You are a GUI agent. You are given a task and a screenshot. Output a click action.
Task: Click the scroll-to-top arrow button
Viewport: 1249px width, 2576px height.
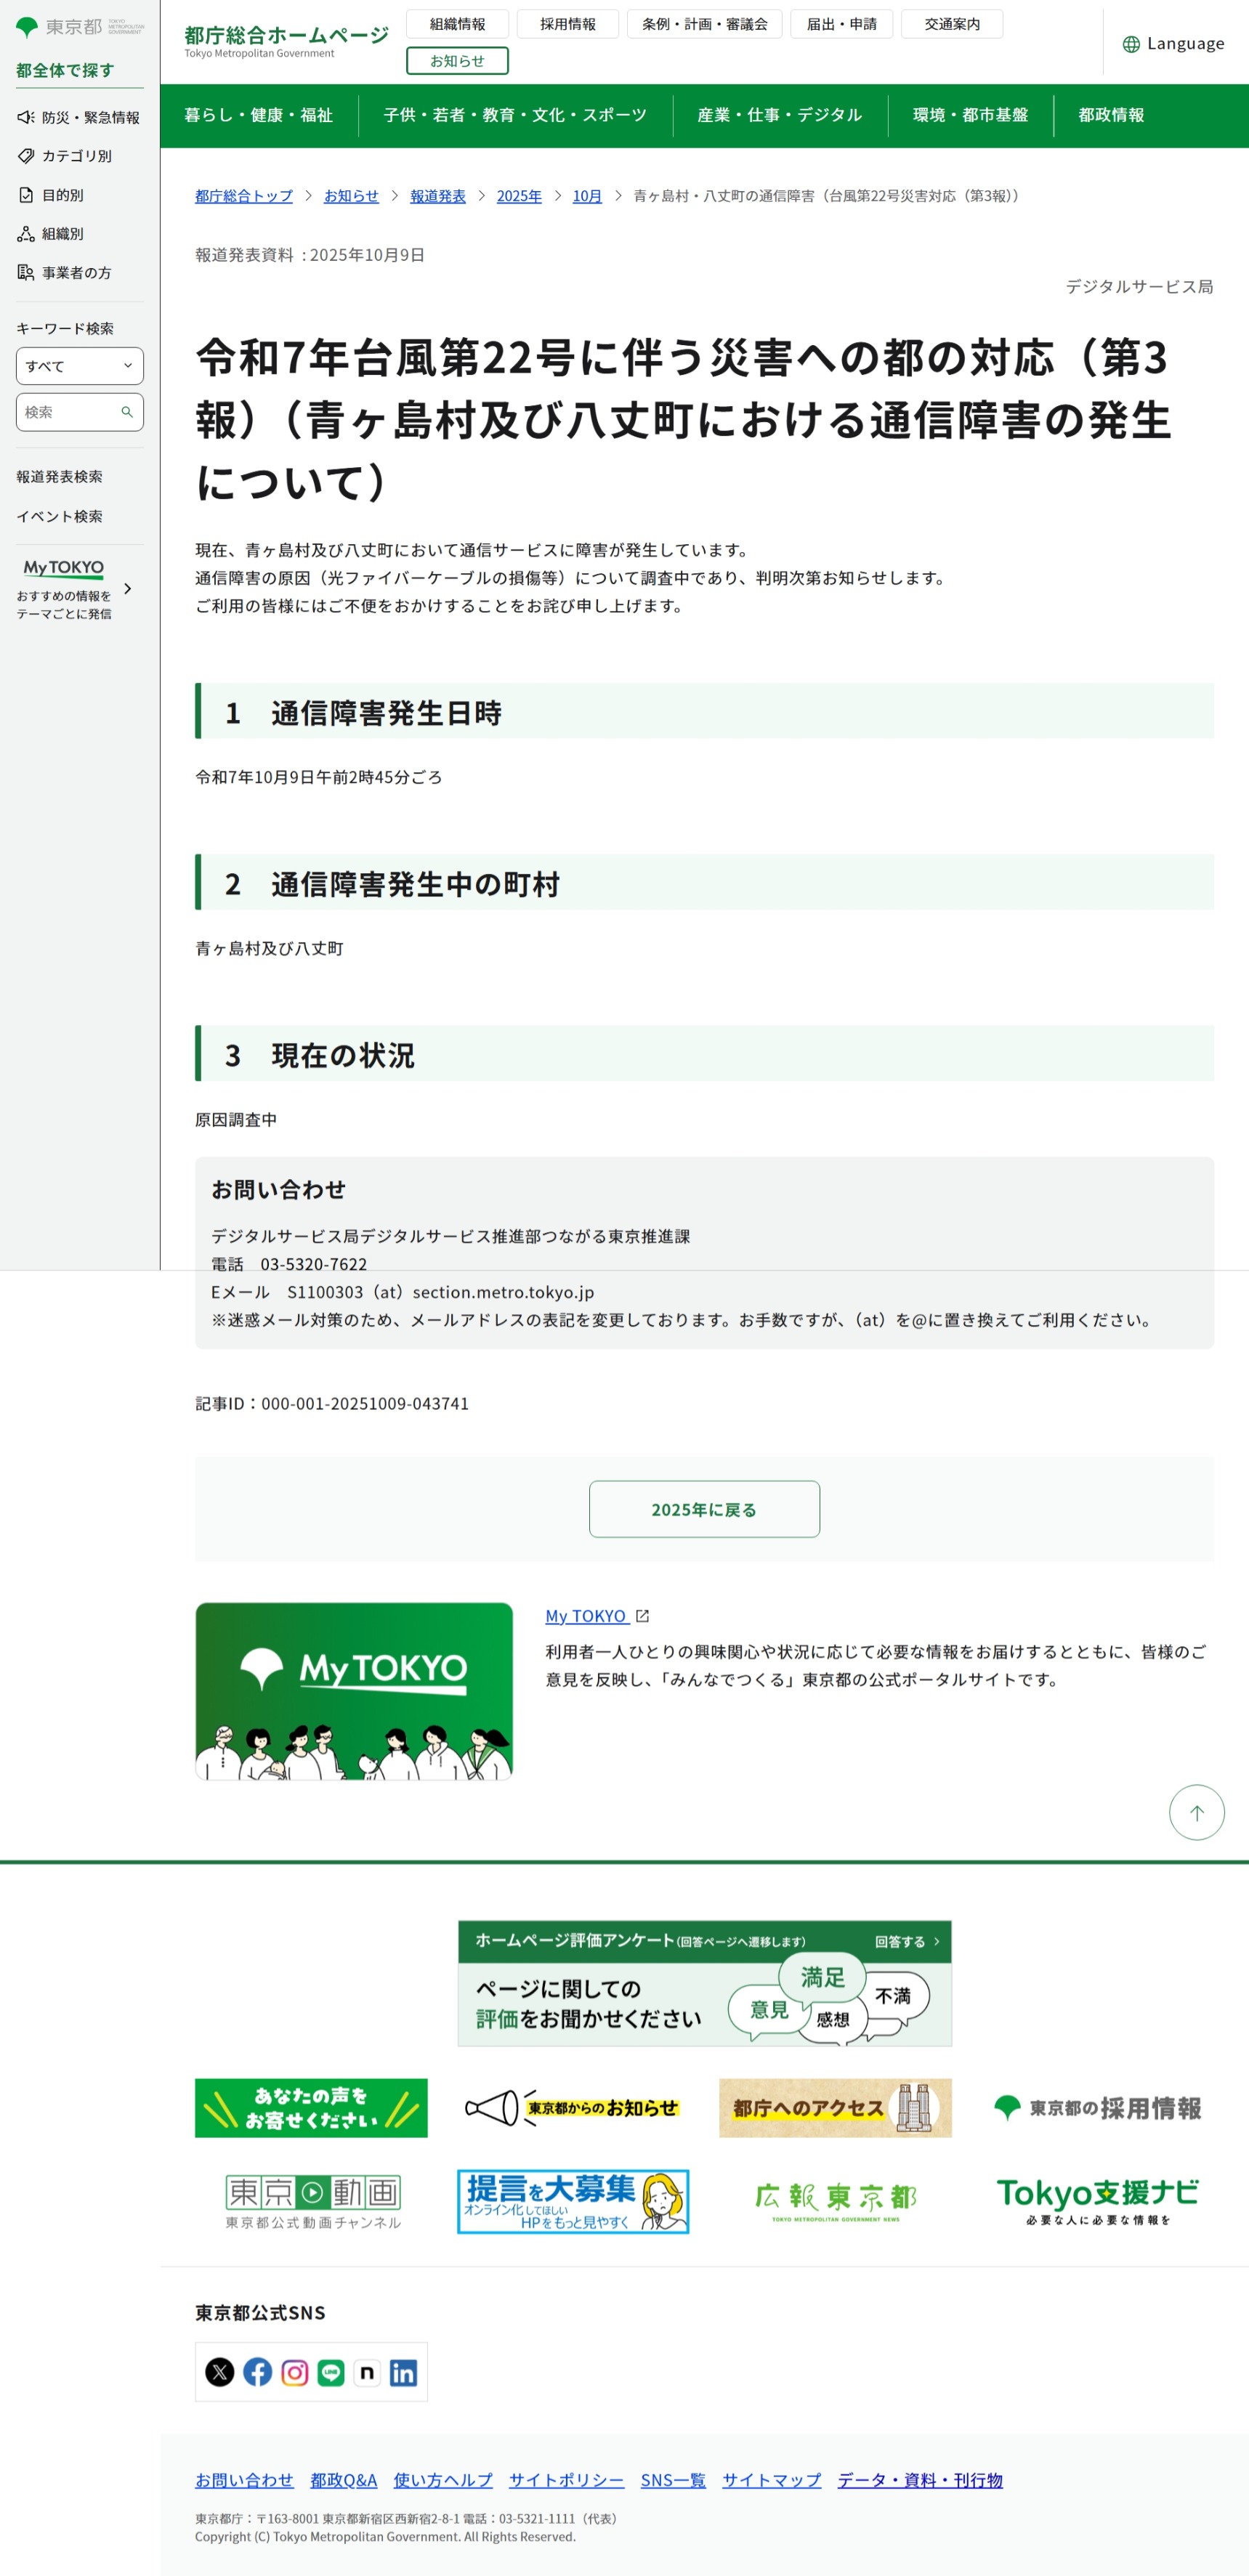point(1196,1812)
